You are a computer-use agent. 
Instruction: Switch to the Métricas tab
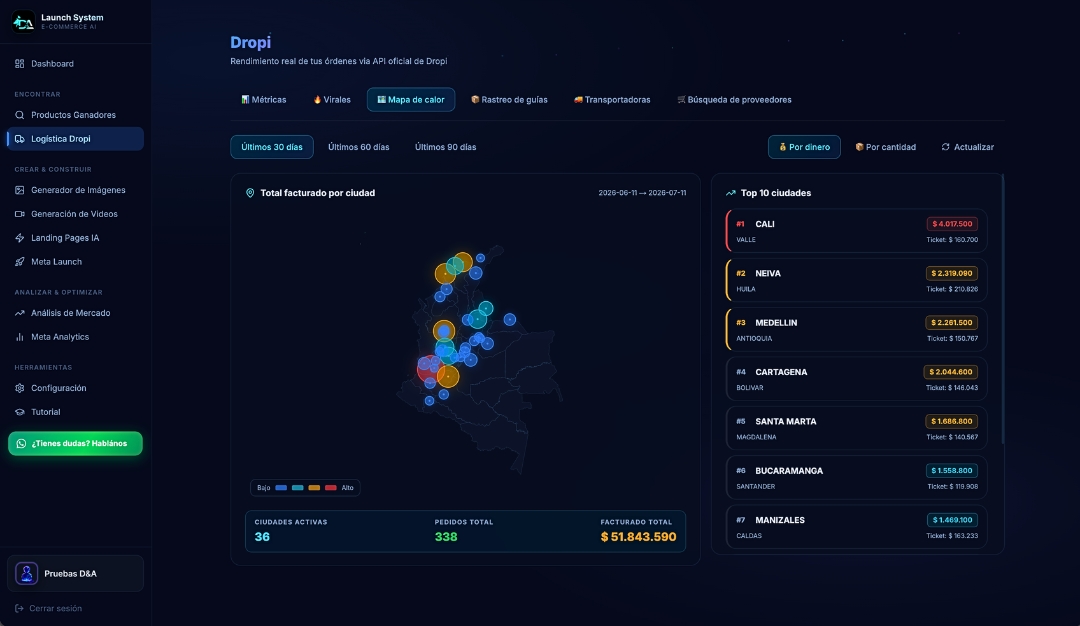tap(264, 100)
